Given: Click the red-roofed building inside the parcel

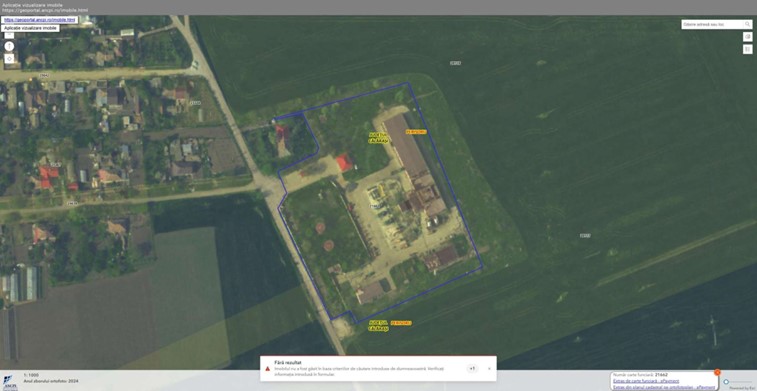Looking at the screenshot, I should pos(344,162).
